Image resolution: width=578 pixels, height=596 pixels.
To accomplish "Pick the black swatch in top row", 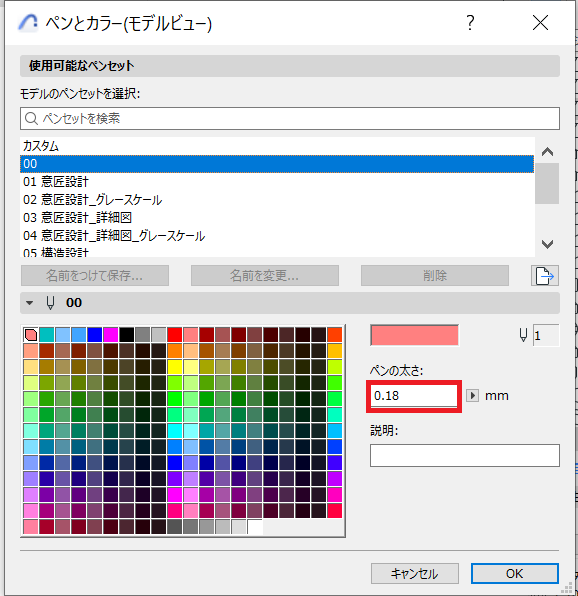I will [x=127, y=335].
